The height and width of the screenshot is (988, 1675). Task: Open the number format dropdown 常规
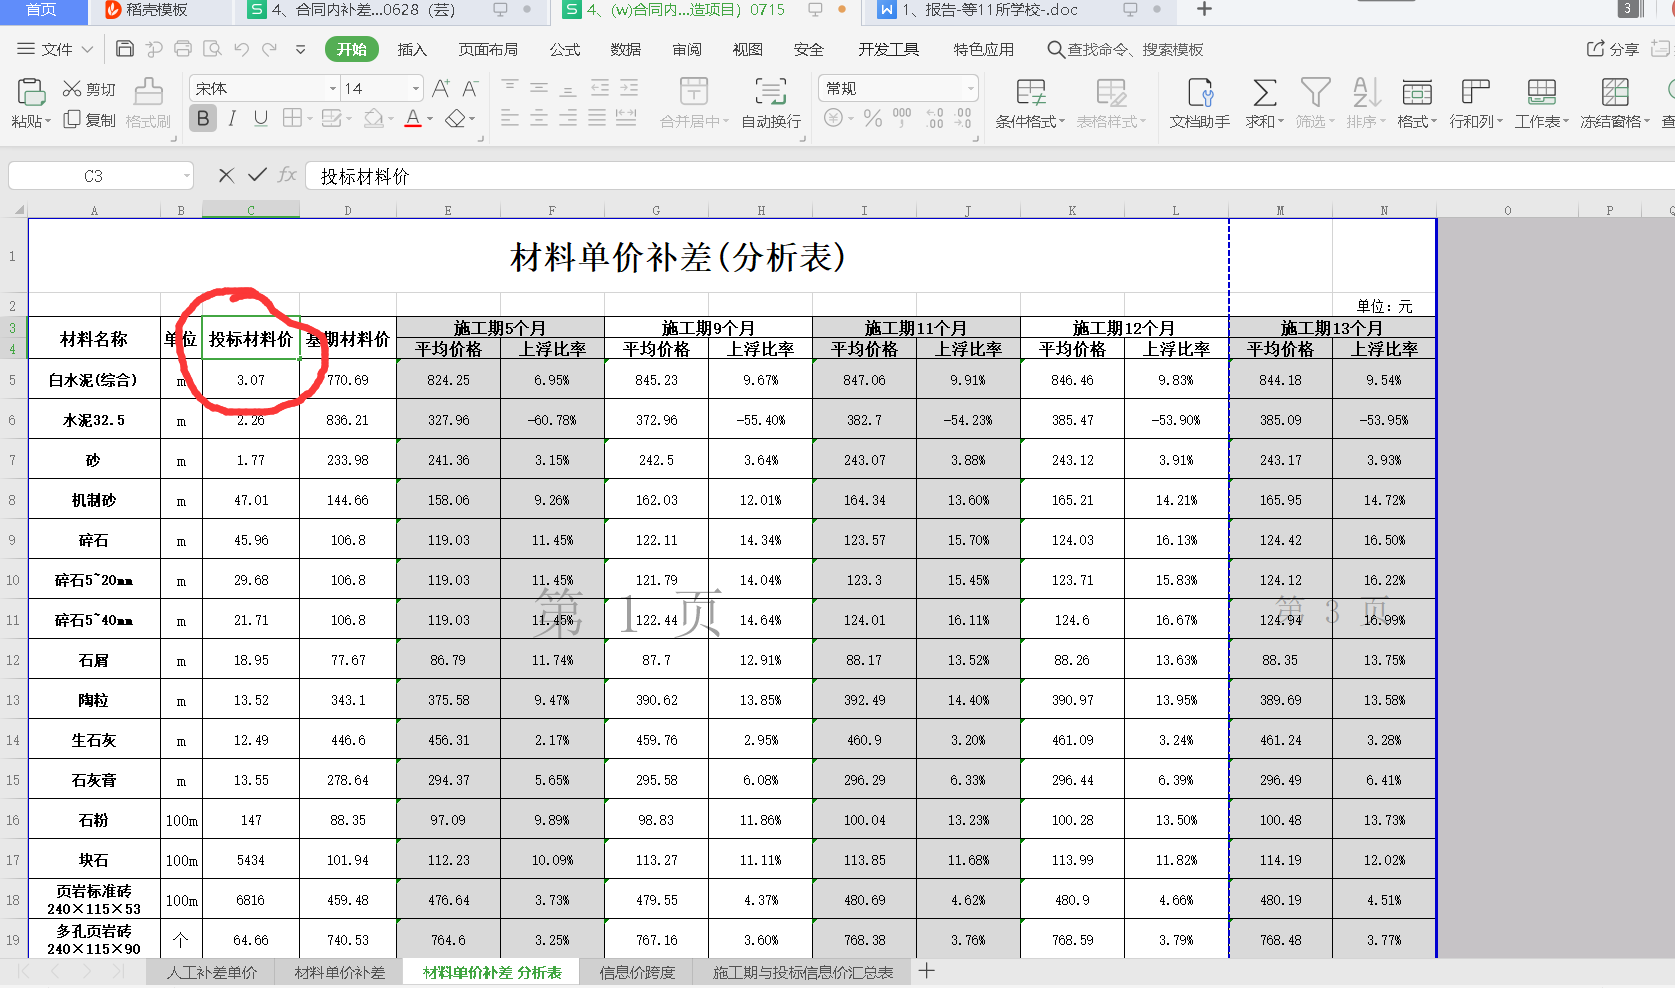pyautogui.click(x=970, y=89)
